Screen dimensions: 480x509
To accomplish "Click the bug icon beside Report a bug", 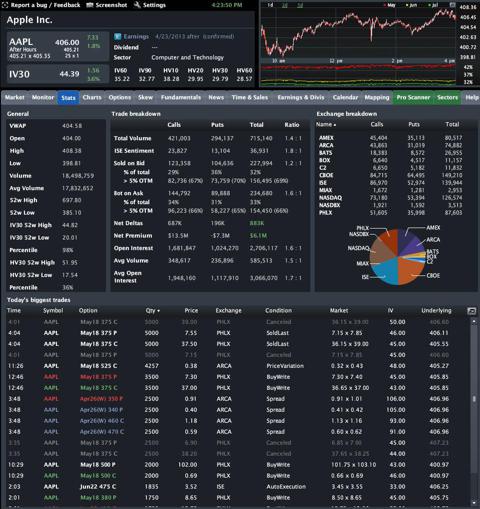I will coord(6,5).
